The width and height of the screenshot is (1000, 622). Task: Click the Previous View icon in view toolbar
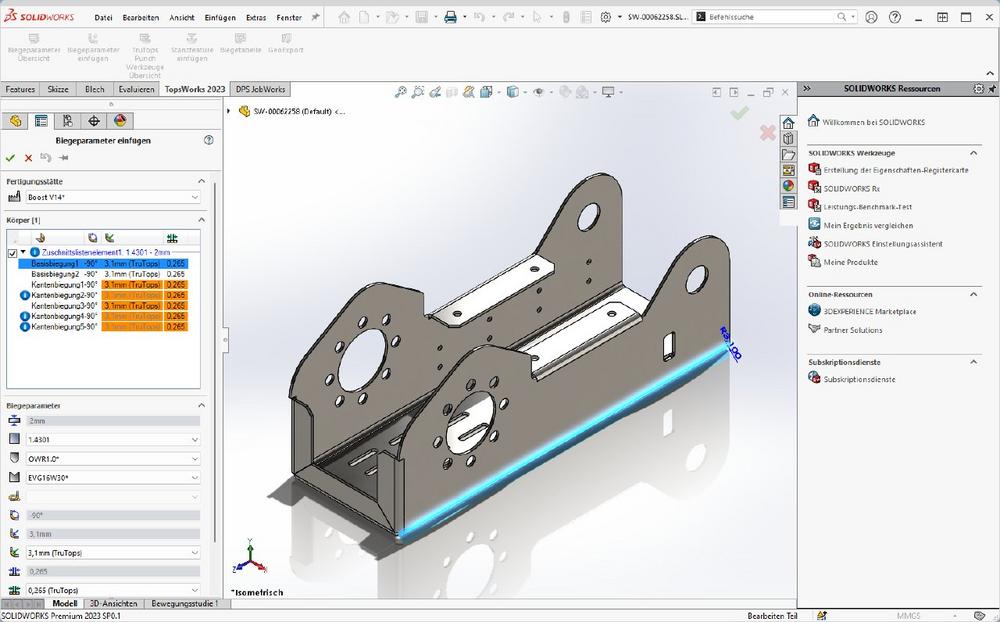[435, 93]
